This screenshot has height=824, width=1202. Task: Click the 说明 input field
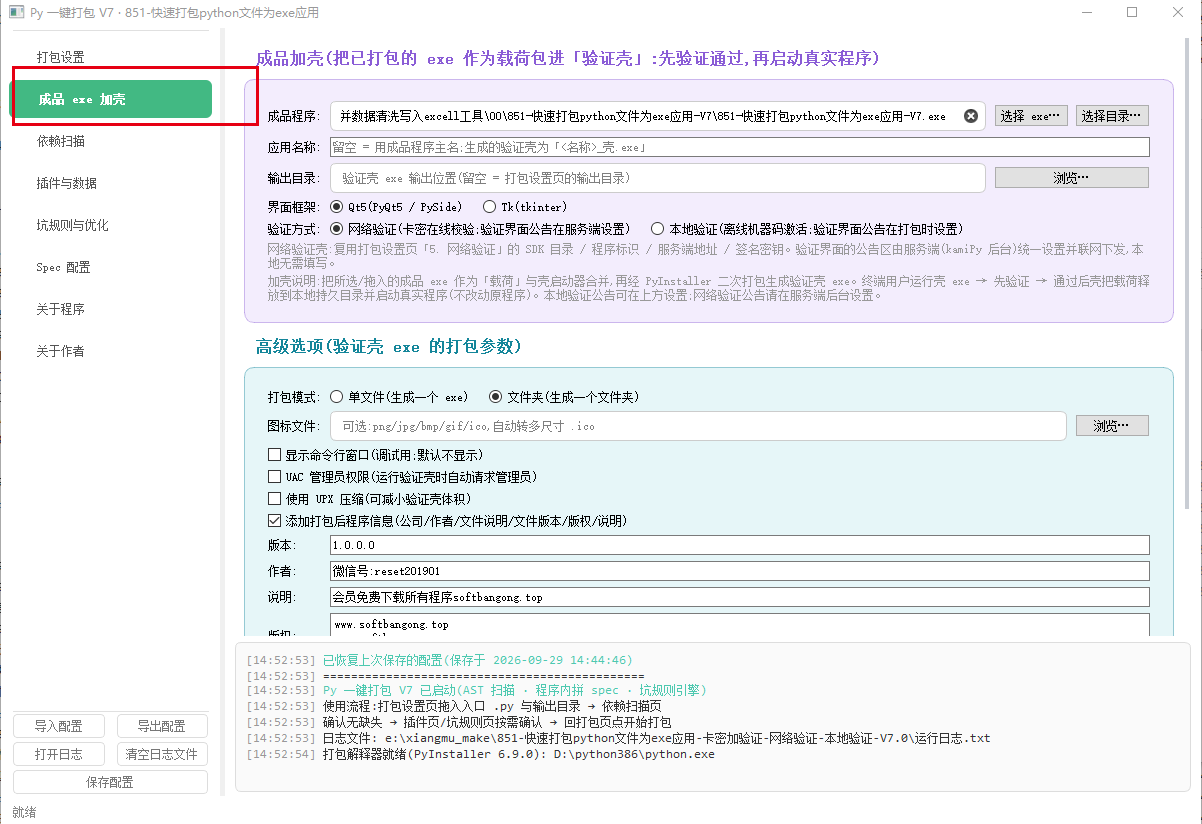pyautogui.click(x=740, y=597)
